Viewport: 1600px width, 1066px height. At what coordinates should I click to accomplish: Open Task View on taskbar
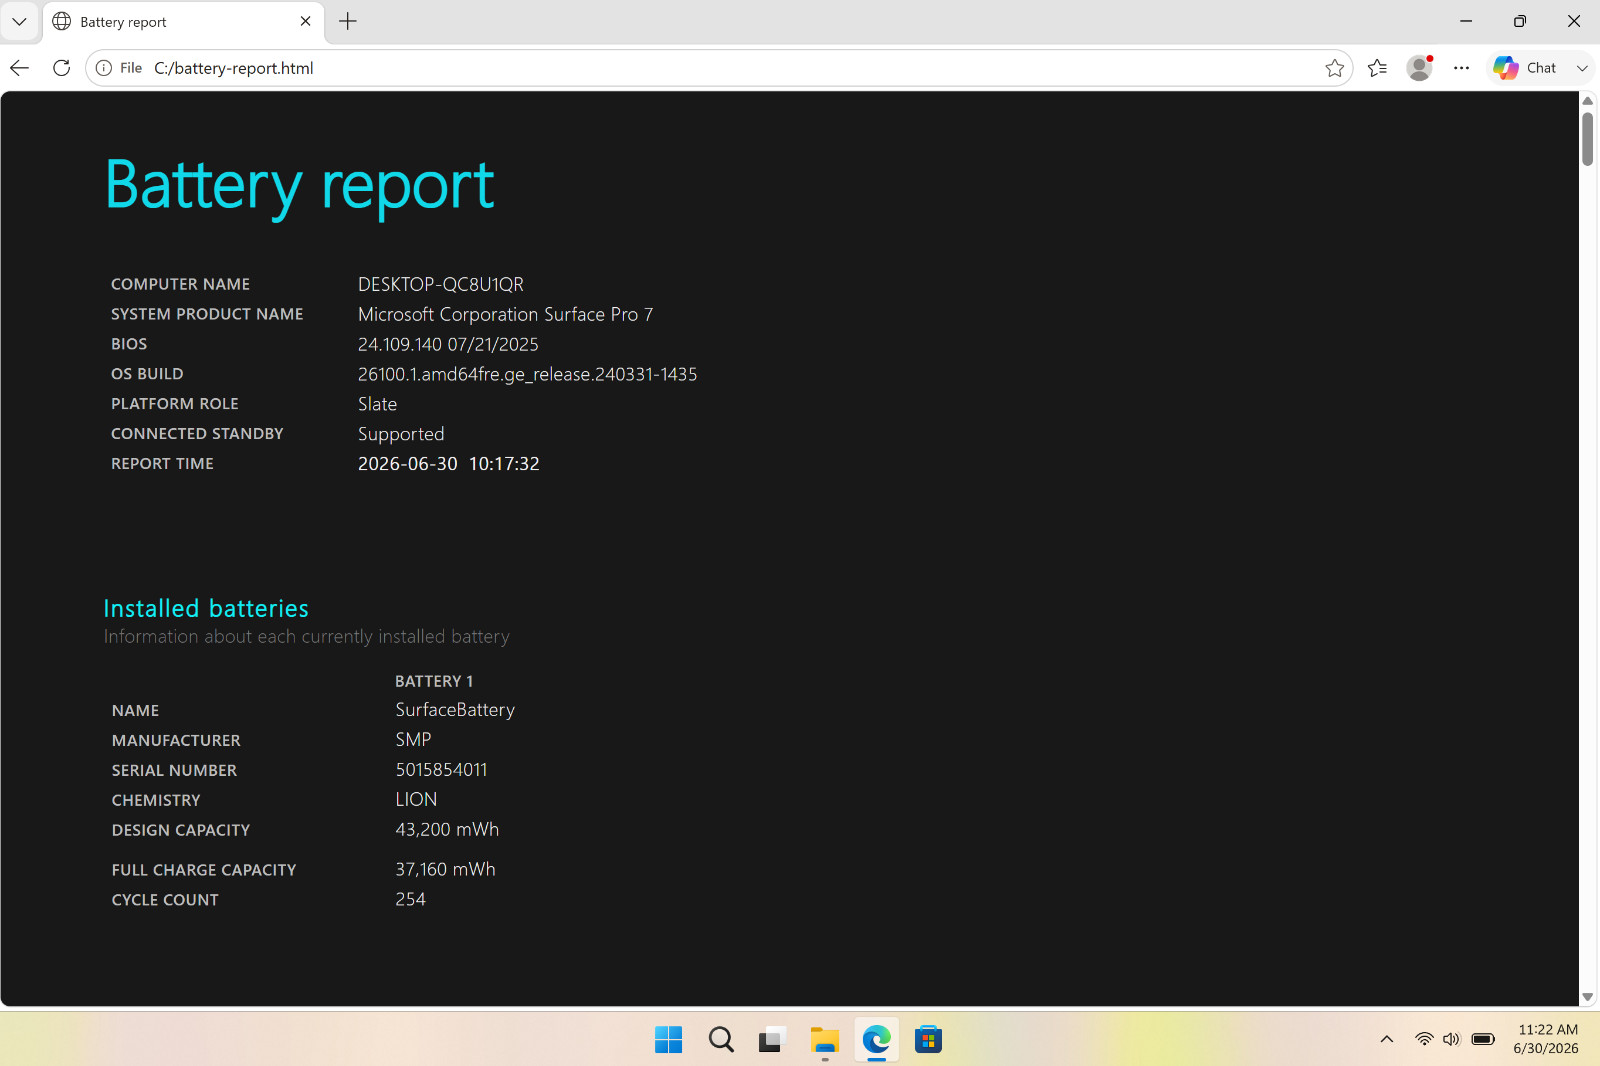pyautogui.click(x=772, y=1040)
